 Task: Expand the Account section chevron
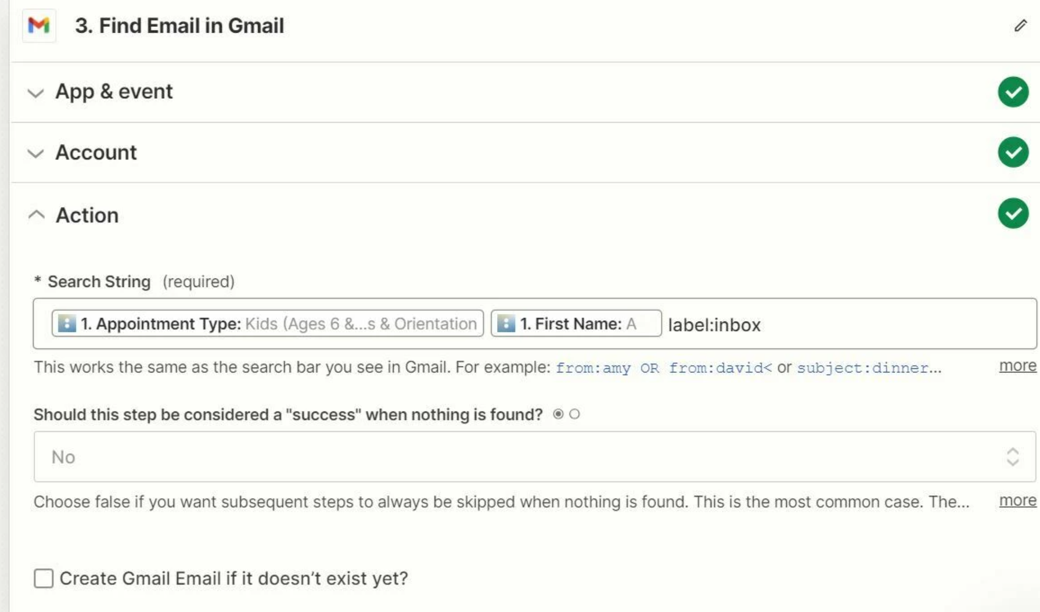36,153
